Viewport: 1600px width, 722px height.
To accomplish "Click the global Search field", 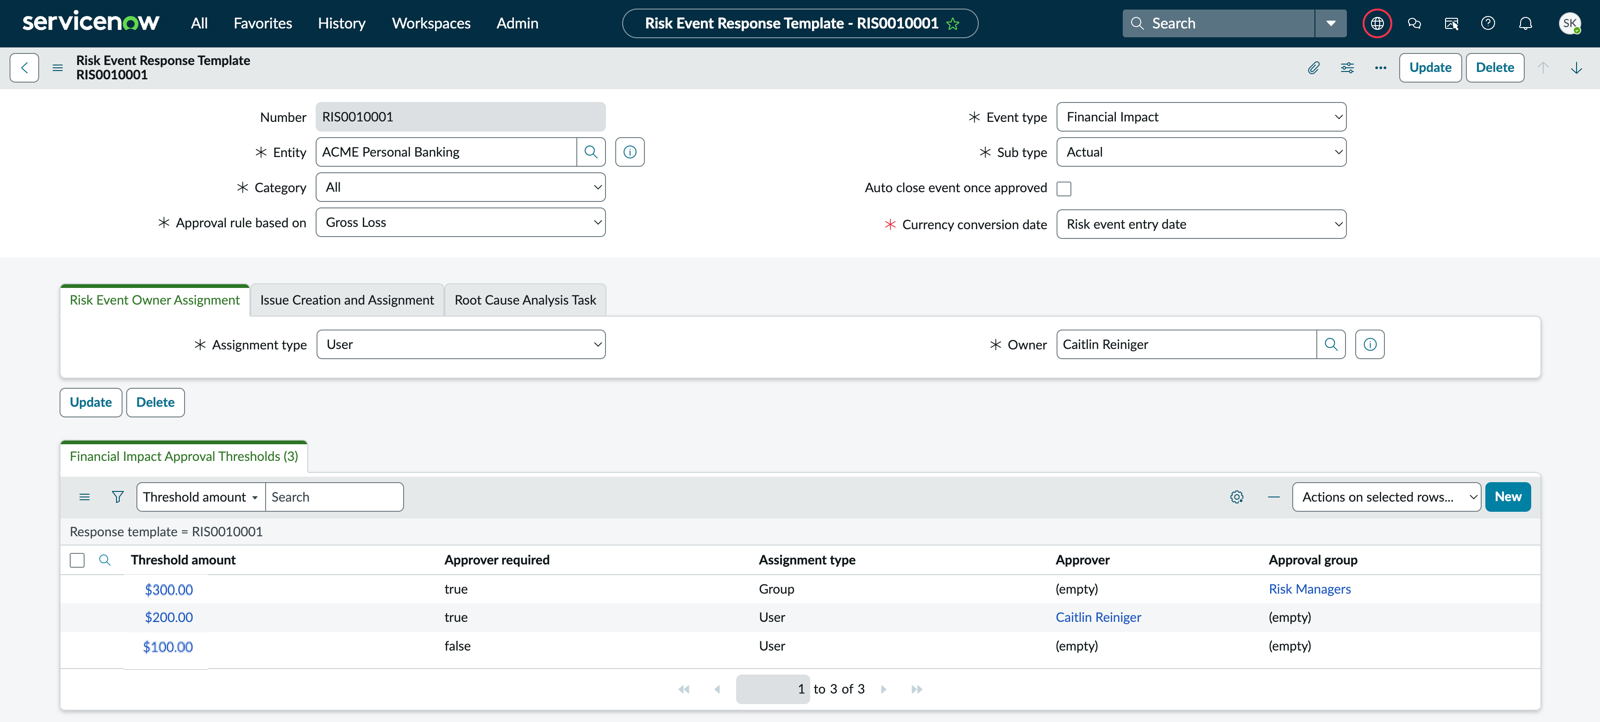I will [x=1218, y=23].
